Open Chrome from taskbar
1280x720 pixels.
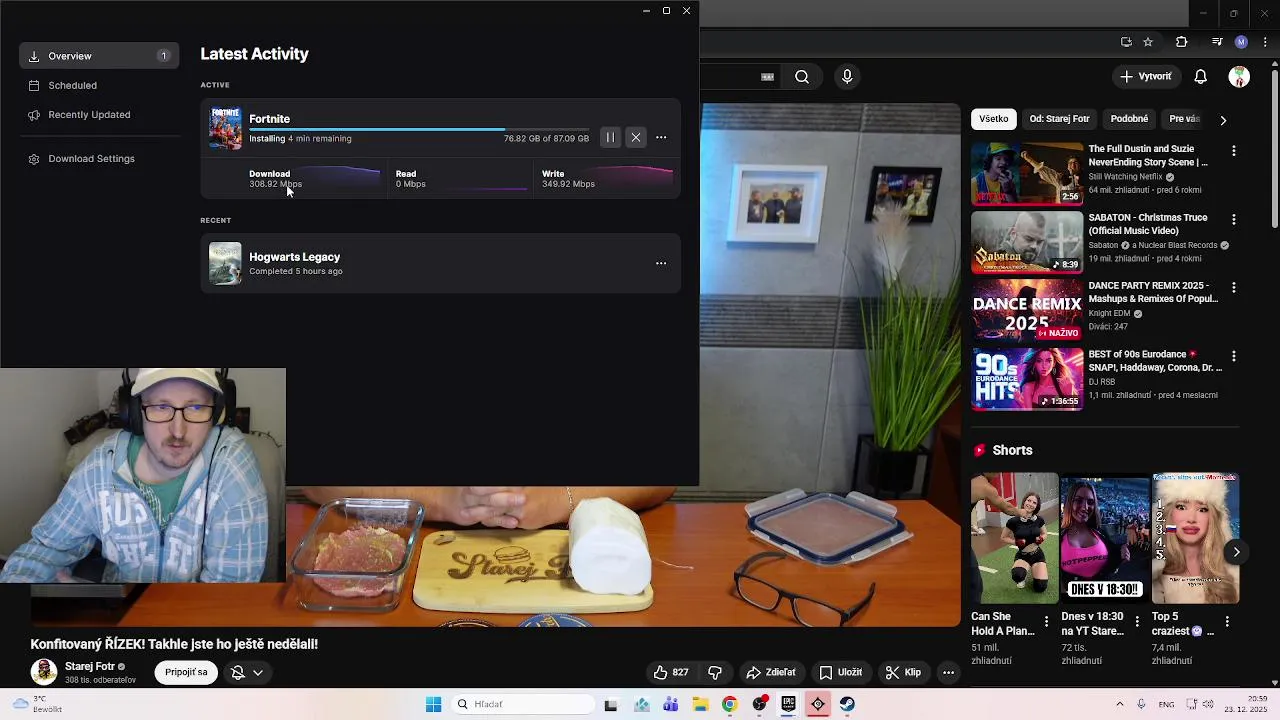pos(729,704)
